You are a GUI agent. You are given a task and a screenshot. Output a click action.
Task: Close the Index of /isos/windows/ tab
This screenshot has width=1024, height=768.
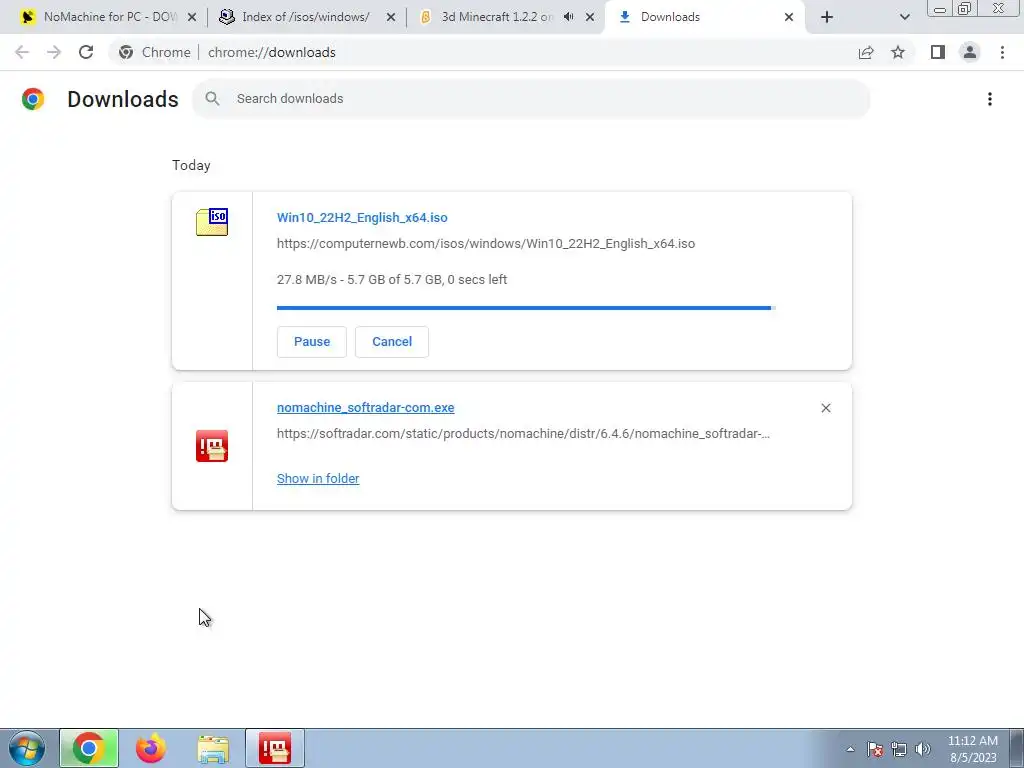[391, 18]
